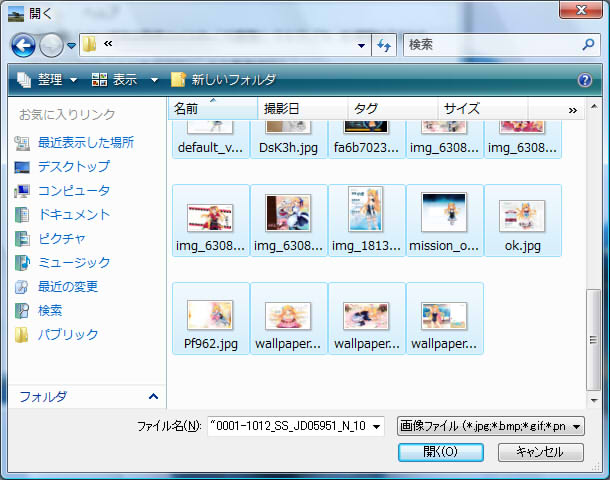610x480 pixels.
Task: Click the greyed Forward arrow button
Action: [x=51, y=46]
